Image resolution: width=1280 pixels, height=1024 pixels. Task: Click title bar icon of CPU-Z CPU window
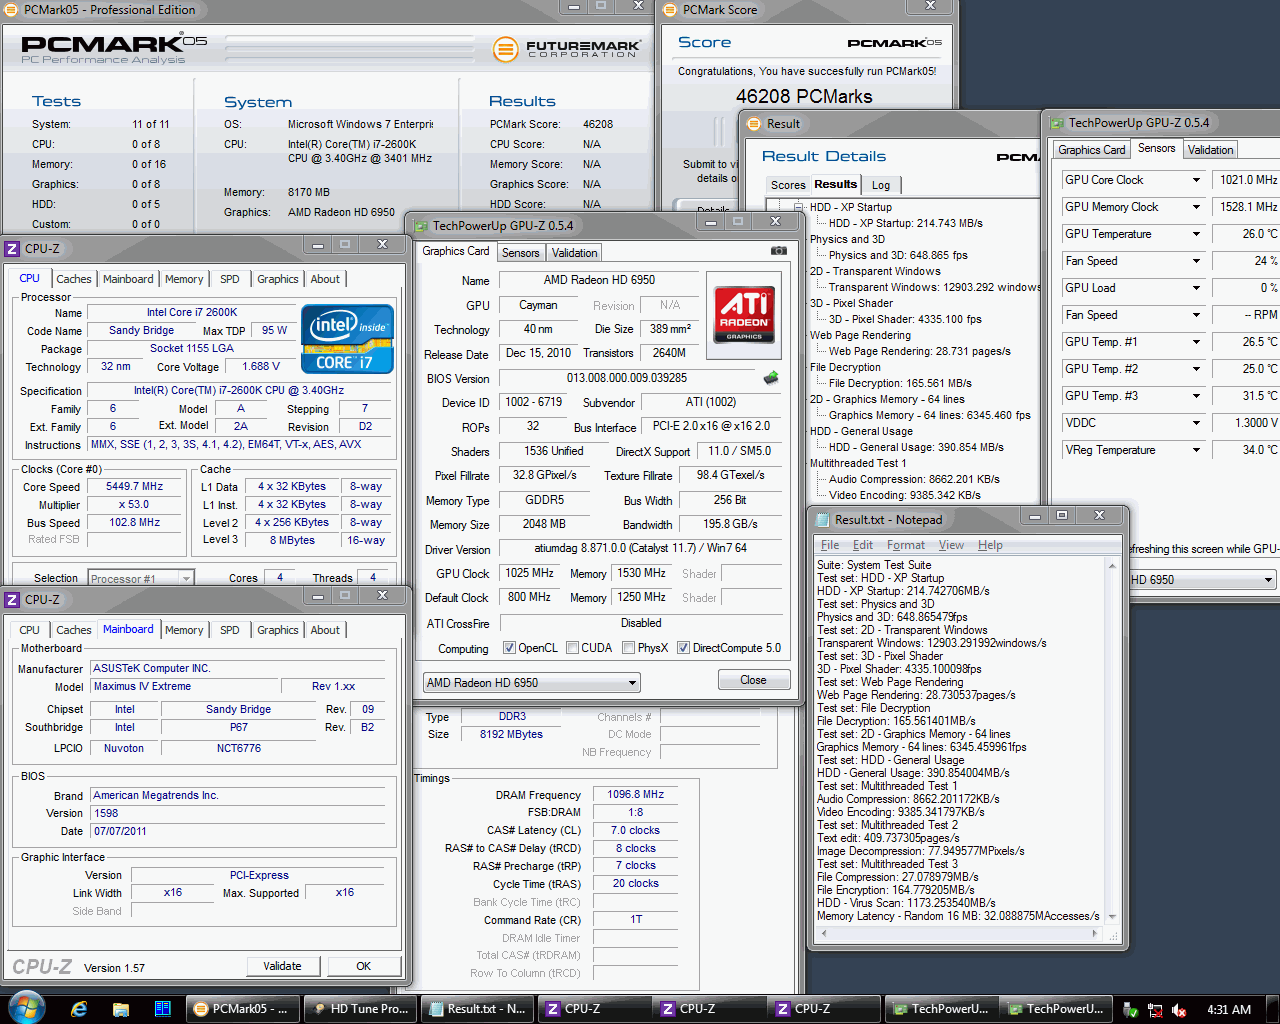pyautogui.click(x=13, y=249)
